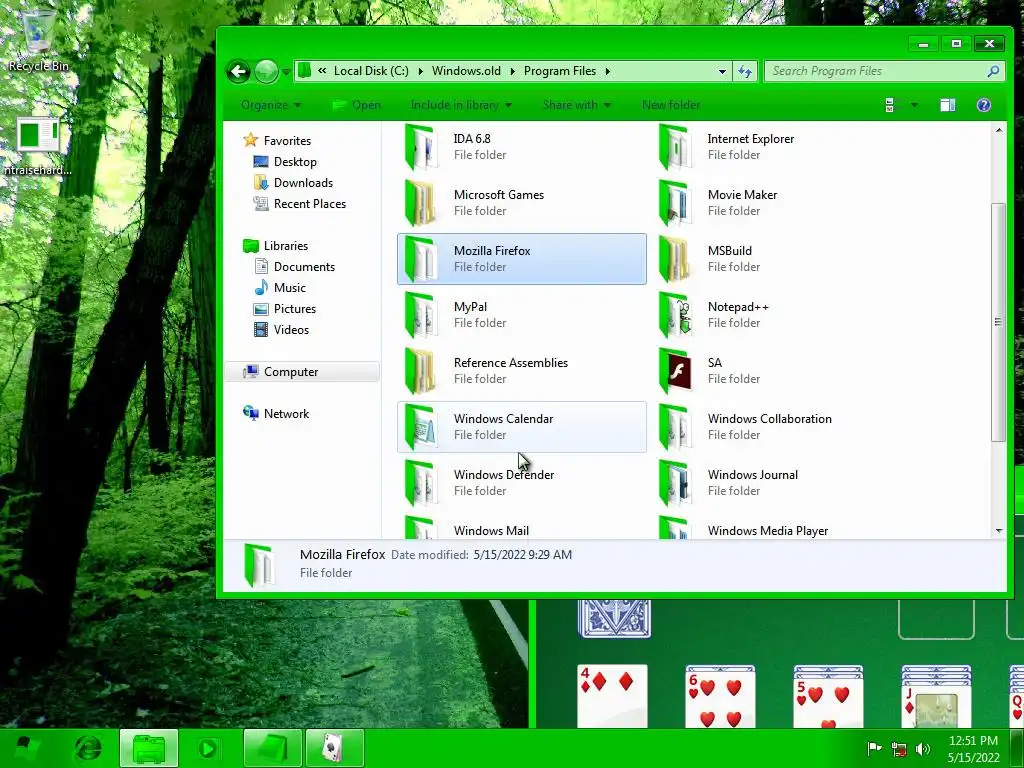Click the Solitaire taskbar button
Viewport: 1024px width, 768px height.
334,748
